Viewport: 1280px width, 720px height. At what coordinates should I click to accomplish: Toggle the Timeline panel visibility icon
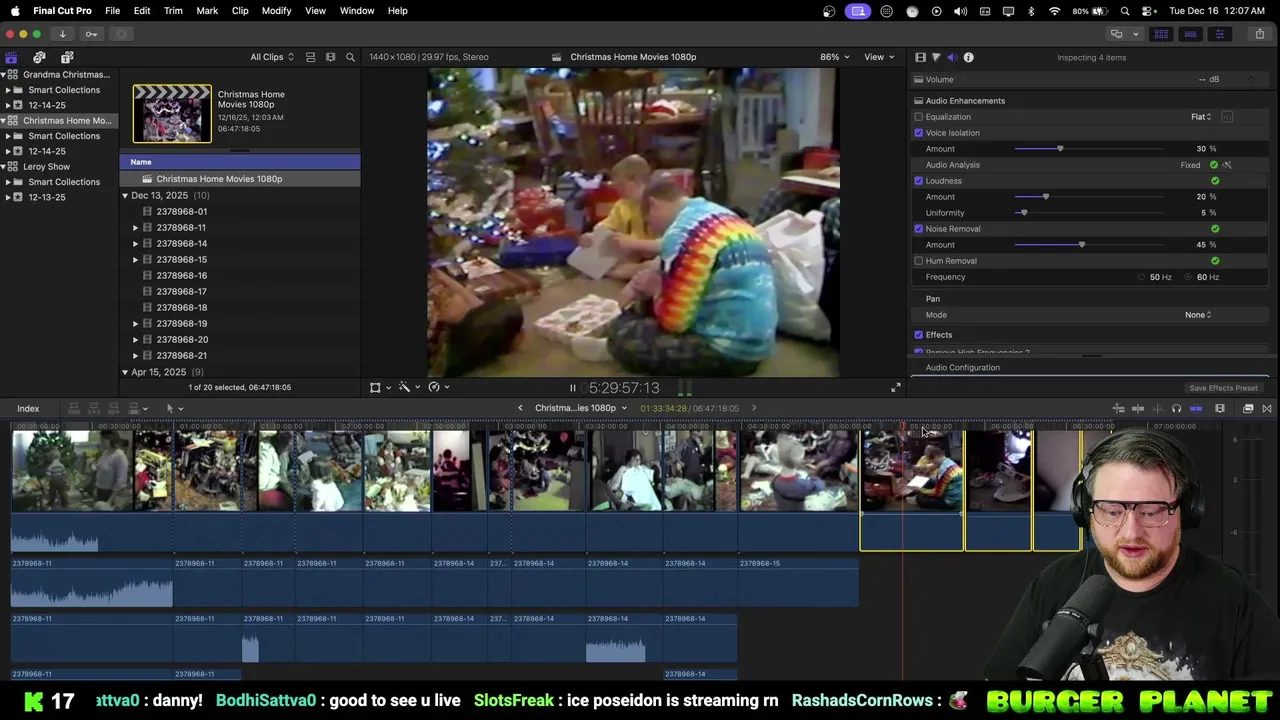click(1190, 34)
